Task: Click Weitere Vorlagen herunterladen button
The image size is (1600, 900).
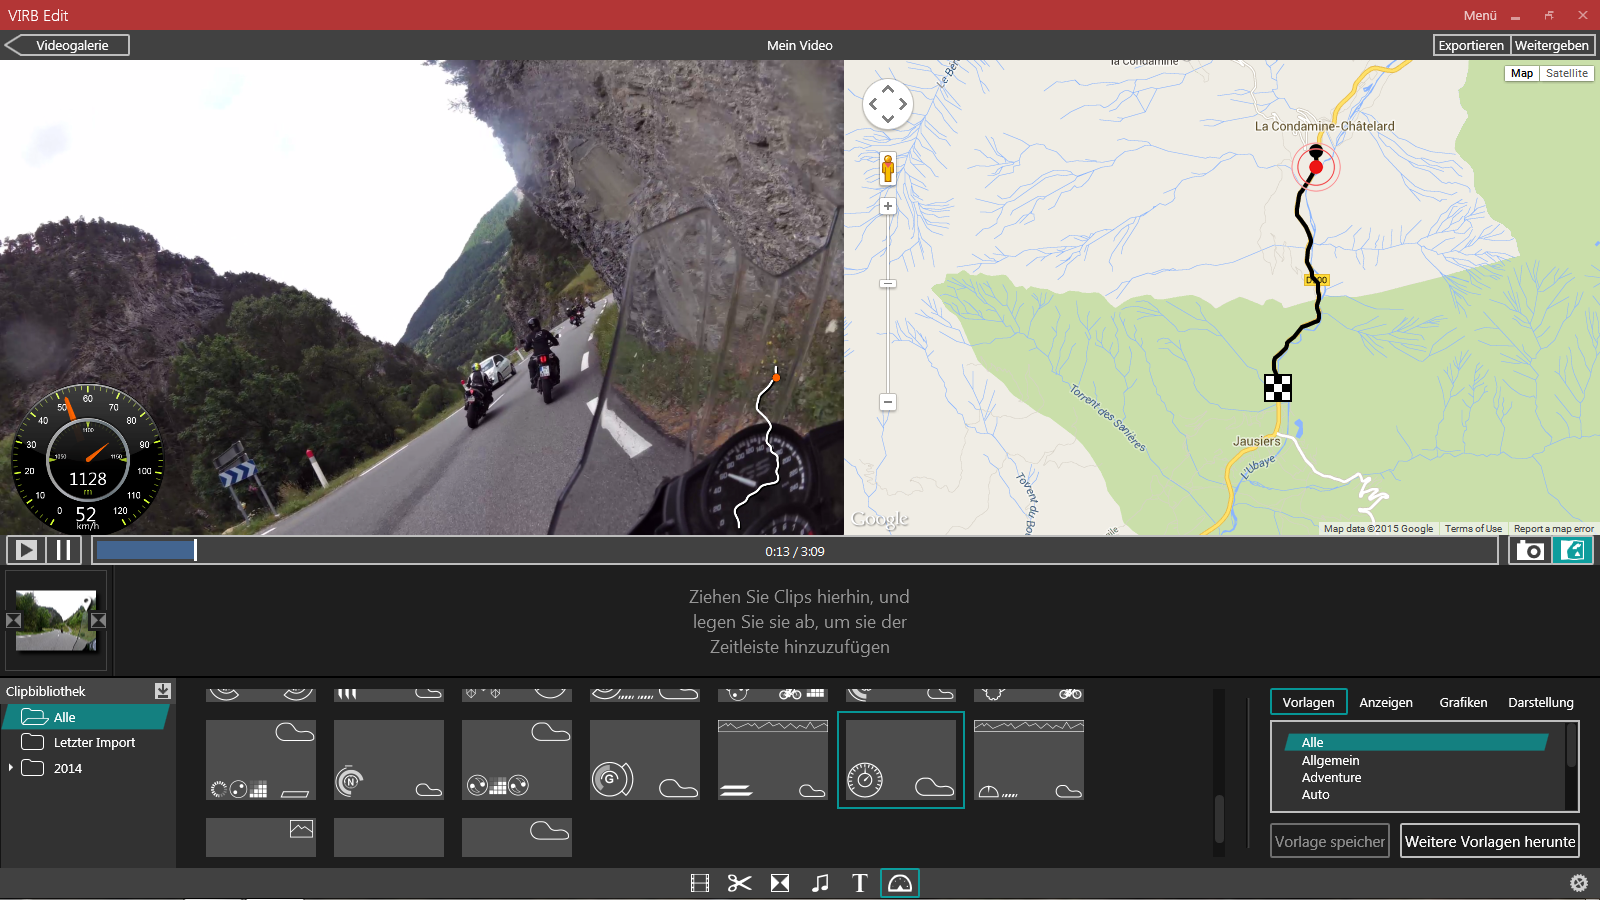Action: pos(1490,841)
